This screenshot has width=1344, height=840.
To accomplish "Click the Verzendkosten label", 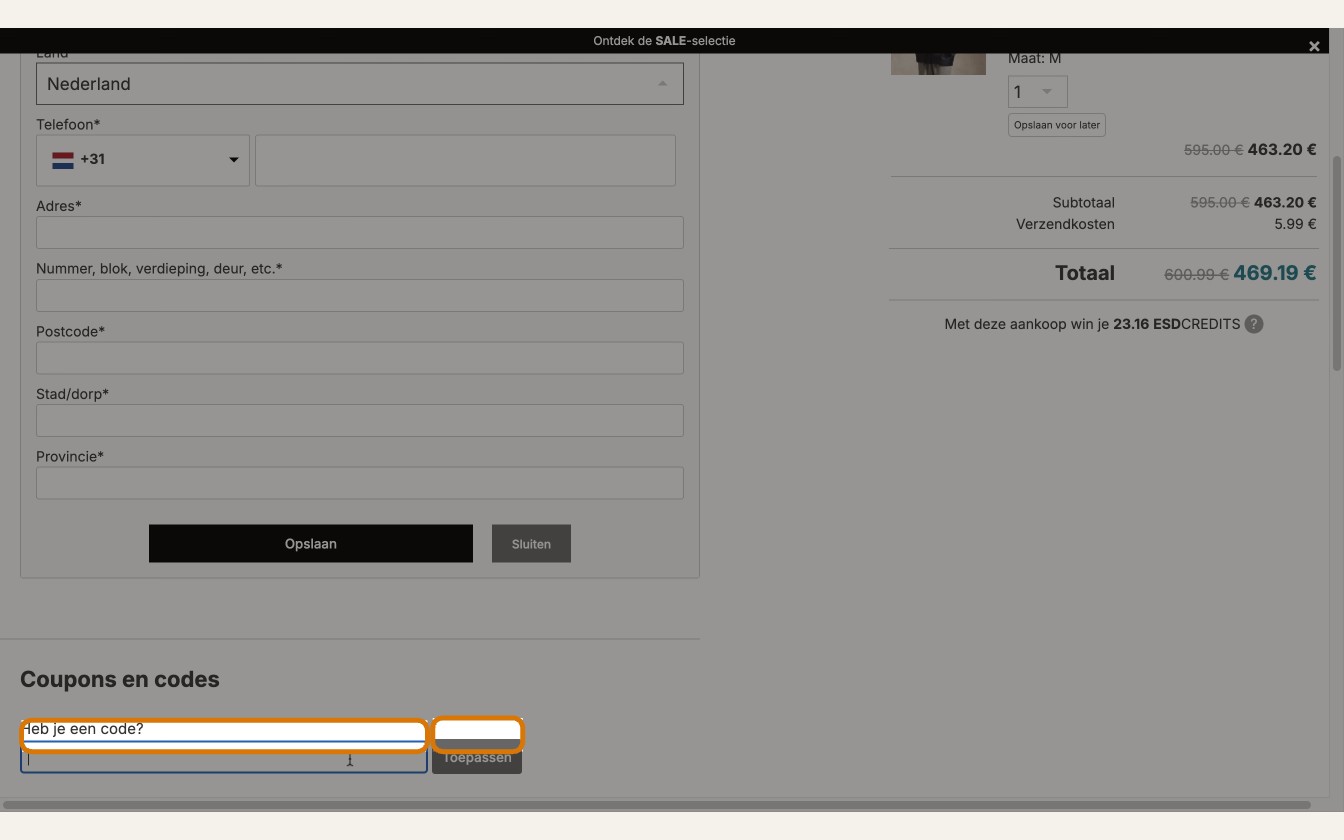I will [1065, 224].
